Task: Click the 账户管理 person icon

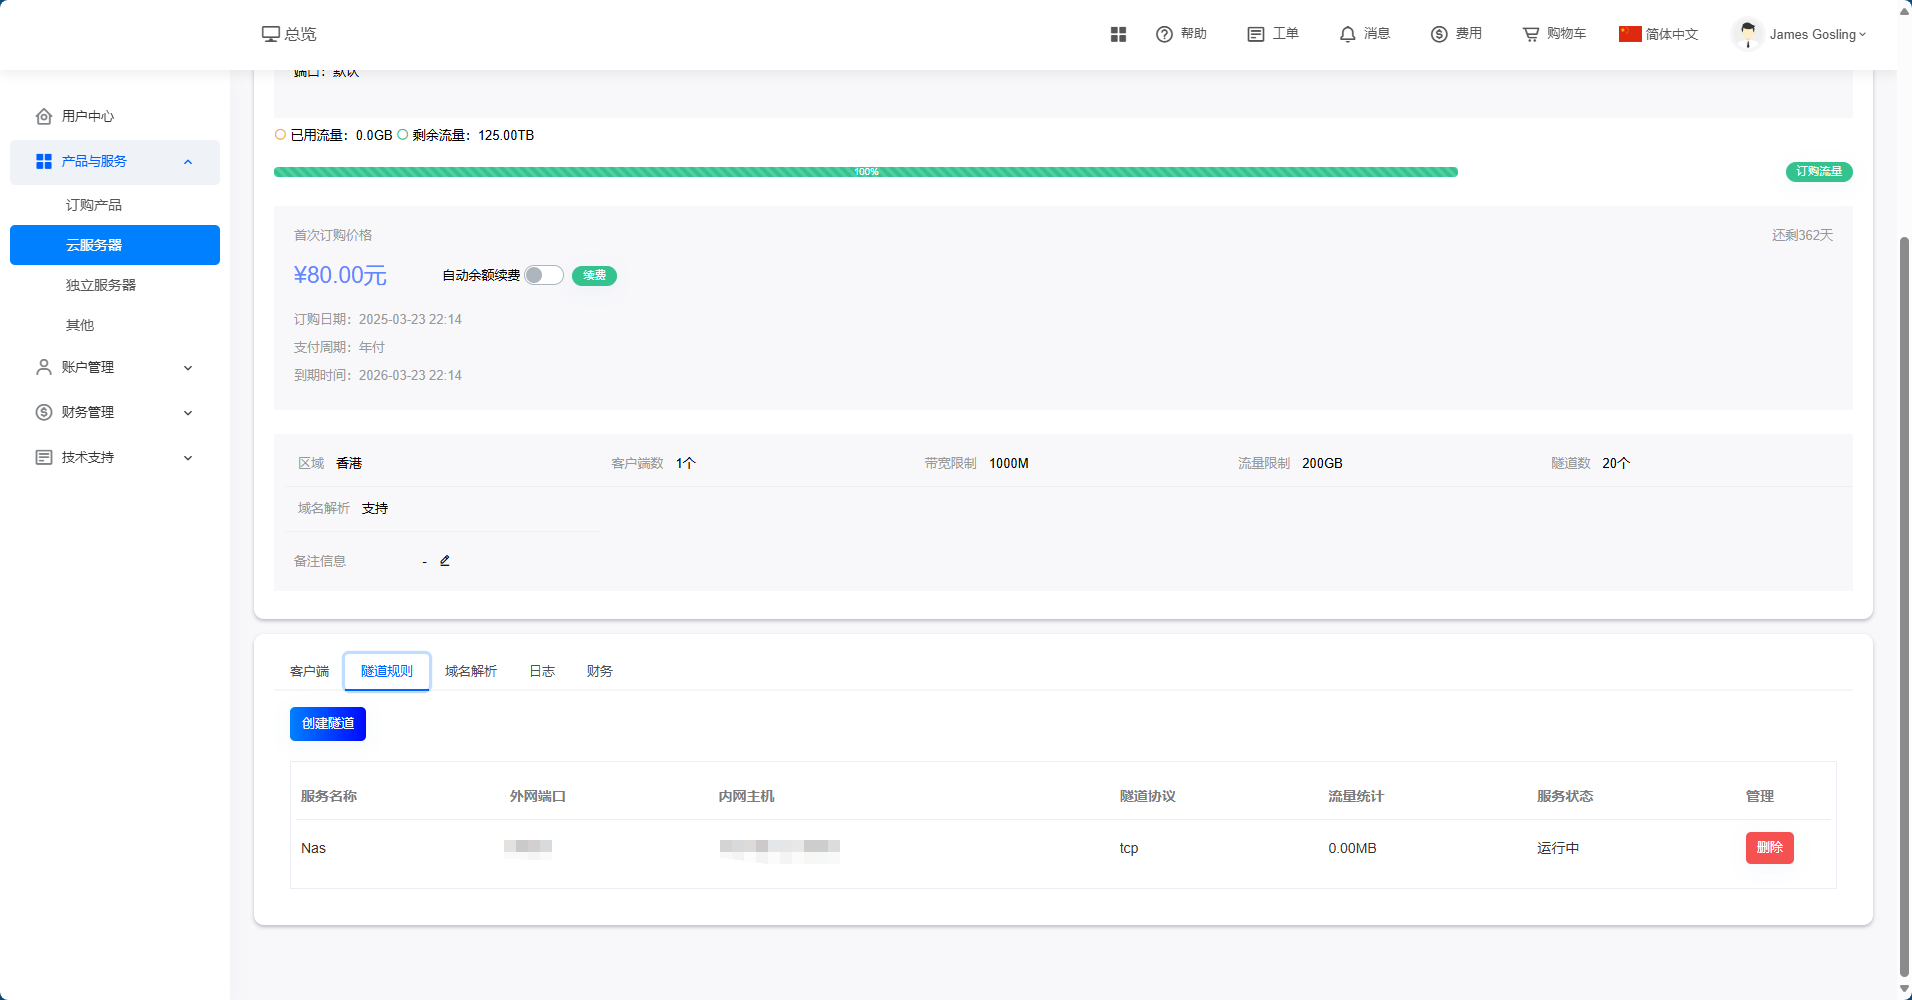Action: pyautogui.click(x=44, y=367)
